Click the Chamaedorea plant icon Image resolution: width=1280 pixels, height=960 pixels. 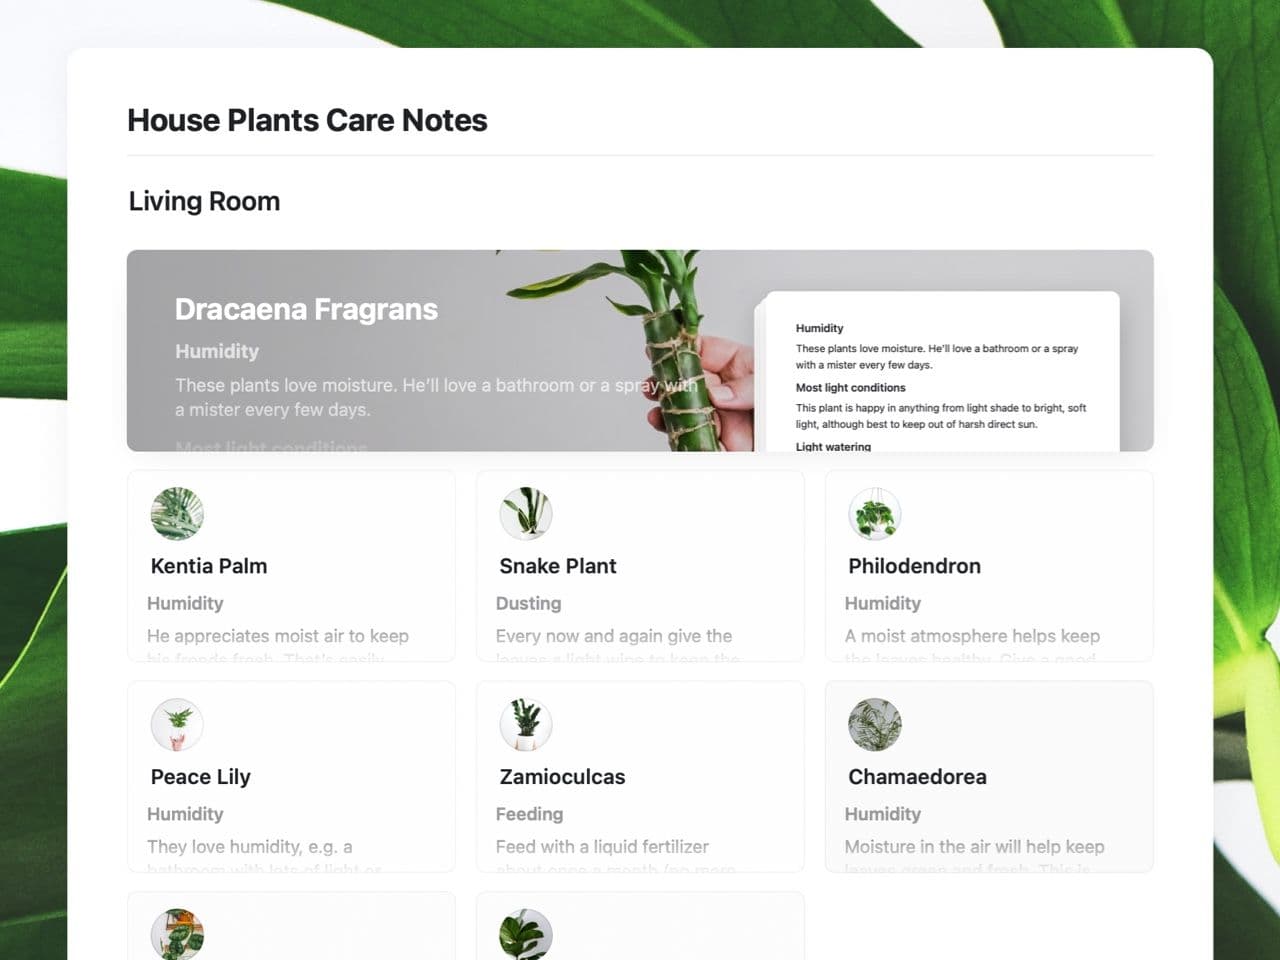(875, 725)
